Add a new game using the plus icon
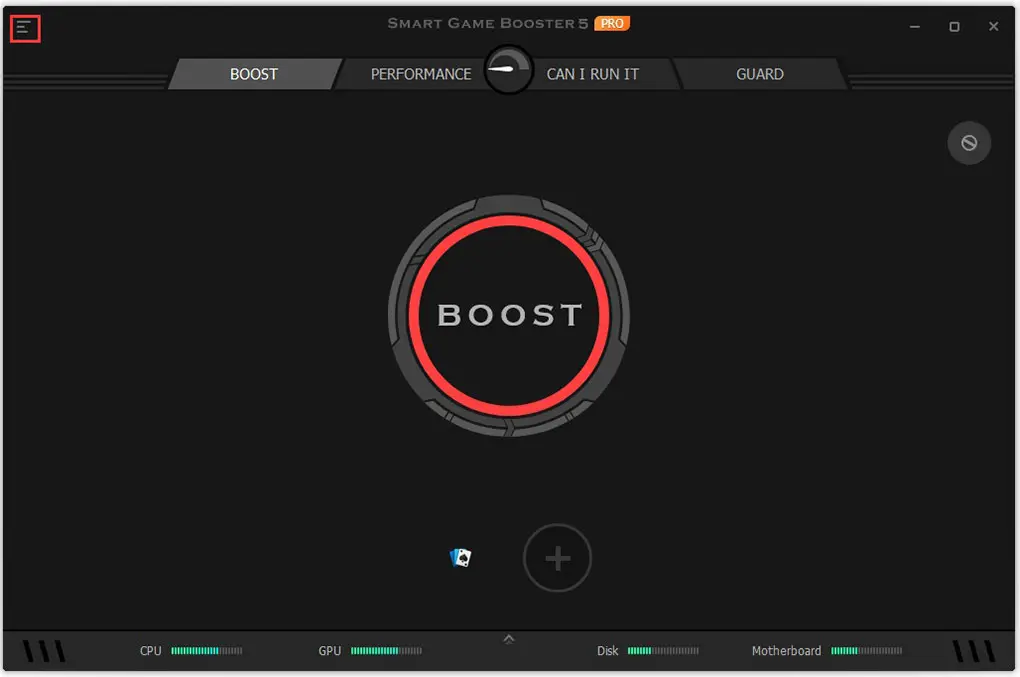The height and width of the screenshot is (677, 1020). coord(557,558)
